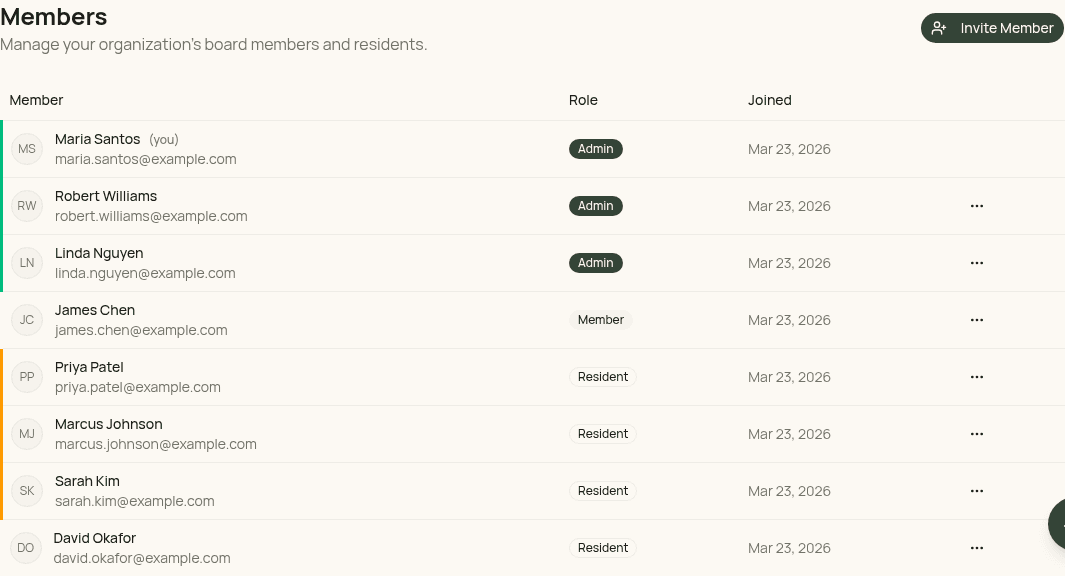1065x576 pixels.
Task: Click the PP avatar of Priya Patel
Action: click(x=27, y=377)
